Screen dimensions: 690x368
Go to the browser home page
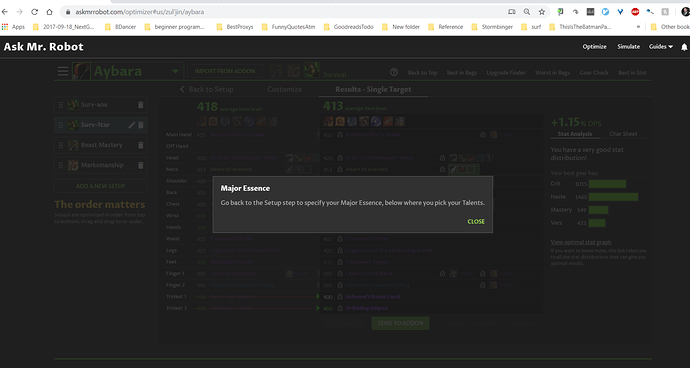coord(49,12)
